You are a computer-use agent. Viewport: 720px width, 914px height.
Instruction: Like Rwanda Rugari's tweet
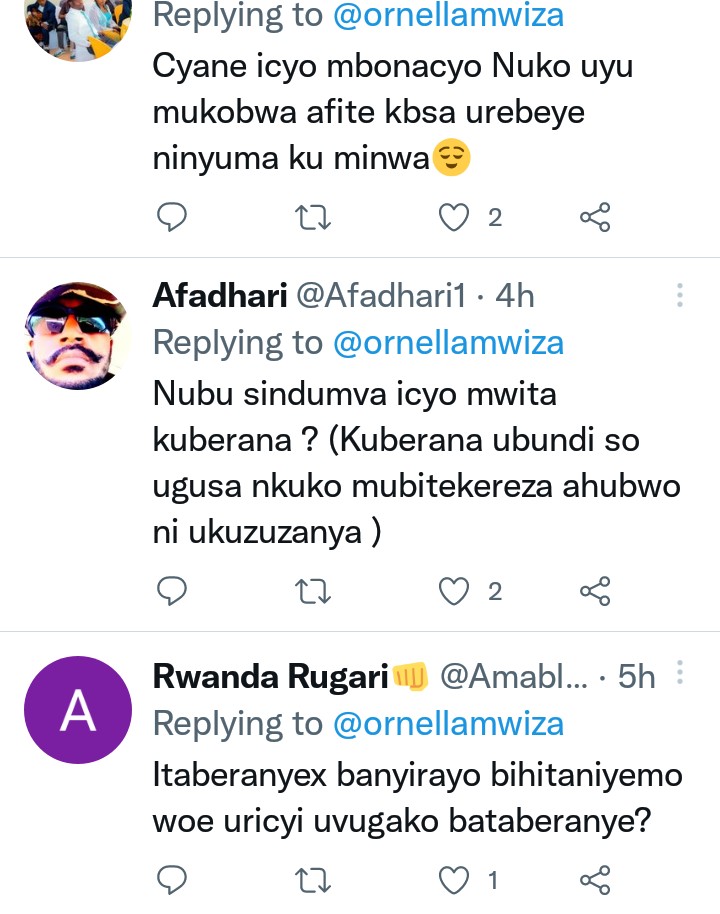tap(455, 880)
